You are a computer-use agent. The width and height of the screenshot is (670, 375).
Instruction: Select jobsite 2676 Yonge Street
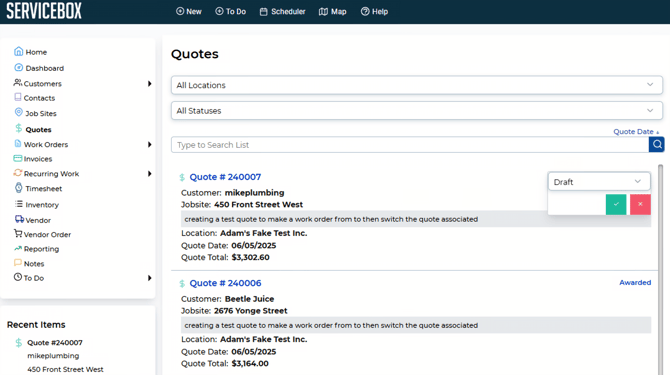tap(251, 311)
